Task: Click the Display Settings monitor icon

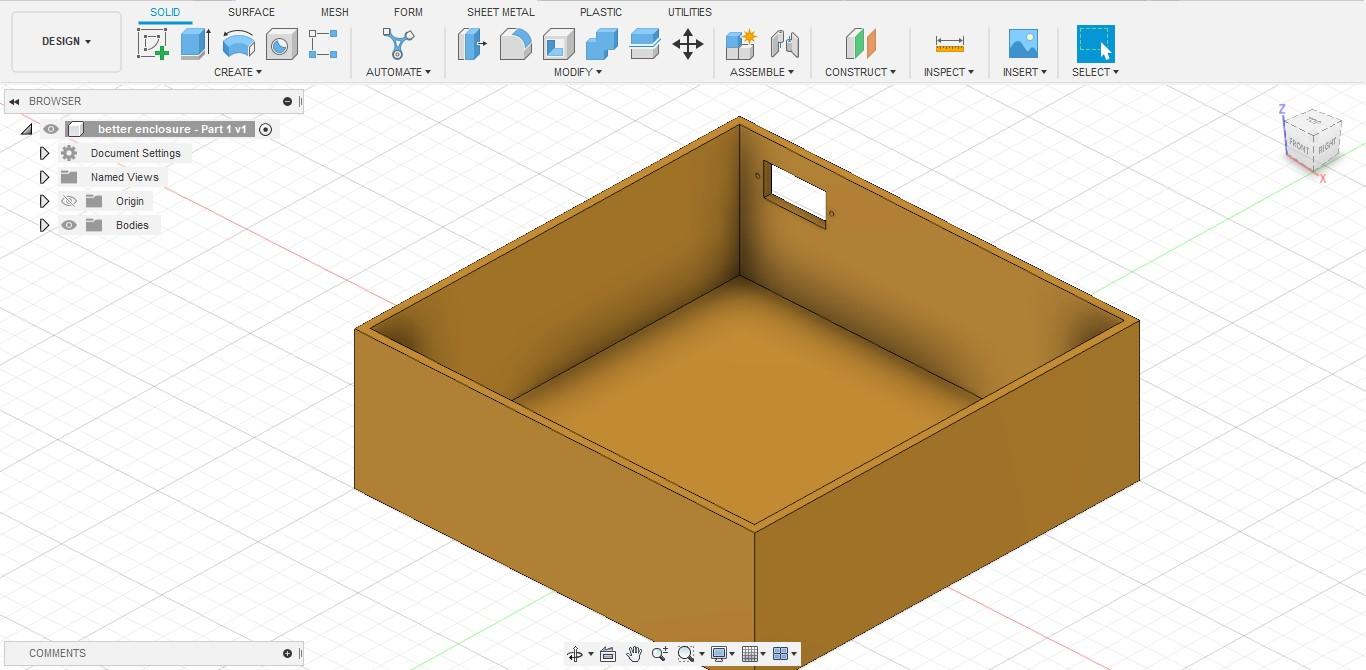Action: tap(718, 654)
